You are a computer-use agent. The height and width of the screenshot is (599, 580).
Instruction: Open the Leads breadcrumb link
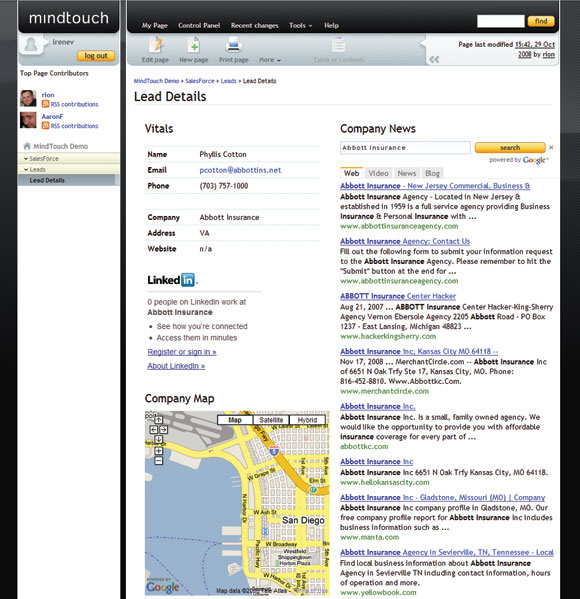click(x=228, y=81)
